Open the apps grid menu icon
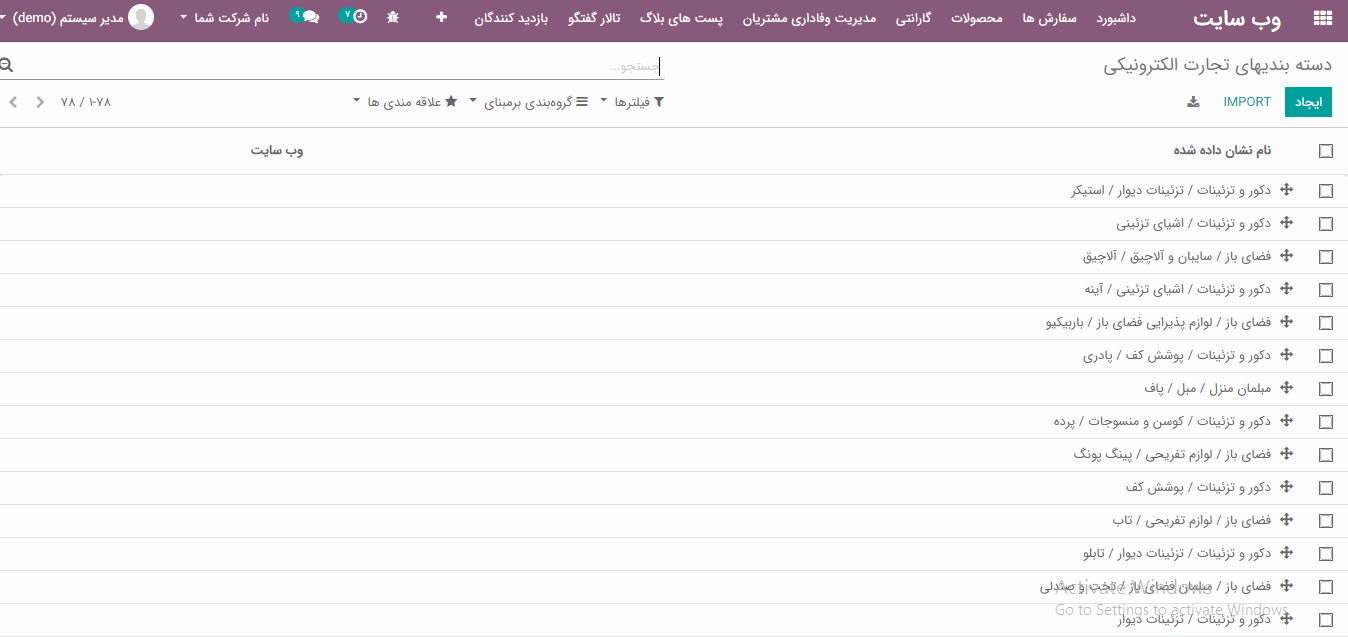 click(x=1322, y=18)
